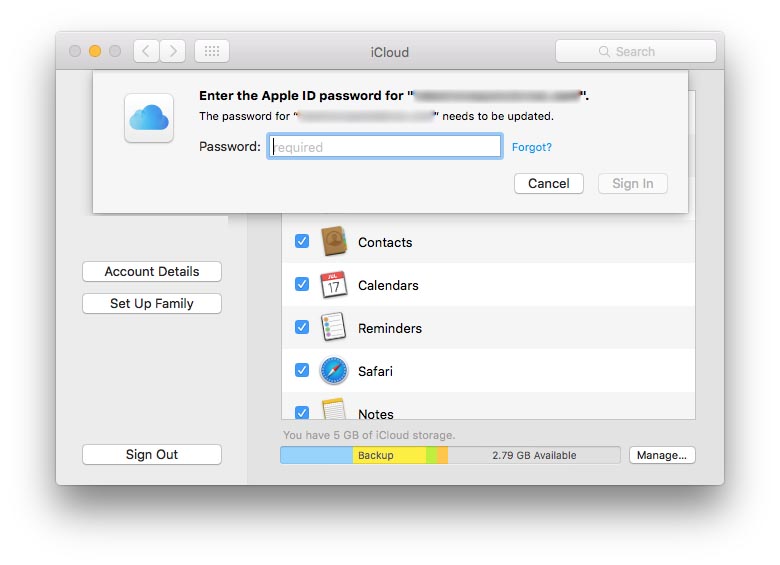This screenshot has height=565, width=780.
Task: Click the search magnifier icon
Action: click(604, 52)
